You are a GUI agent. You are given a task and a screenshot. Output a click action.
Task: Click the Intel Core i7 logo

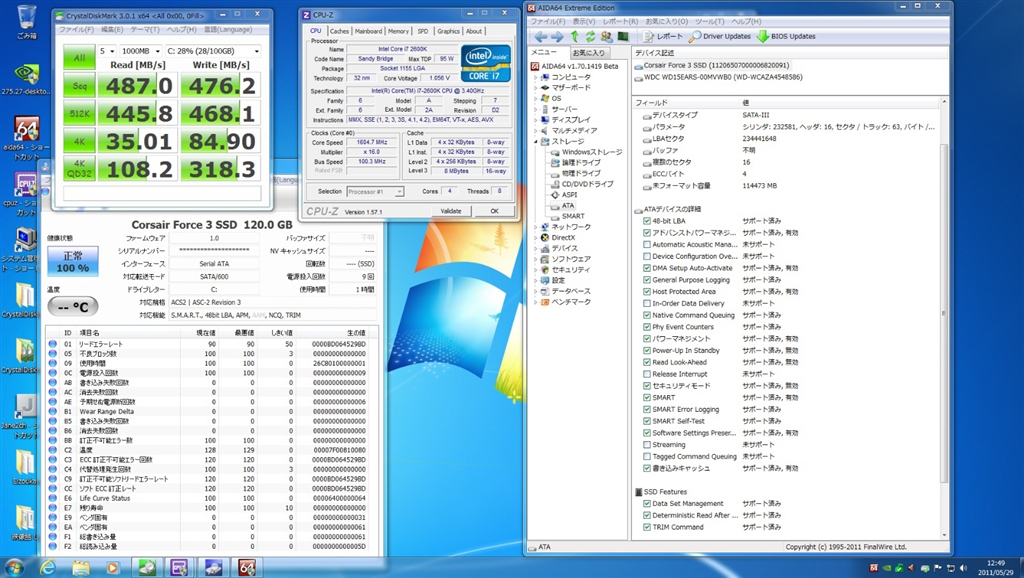click(x=485, y=63)
